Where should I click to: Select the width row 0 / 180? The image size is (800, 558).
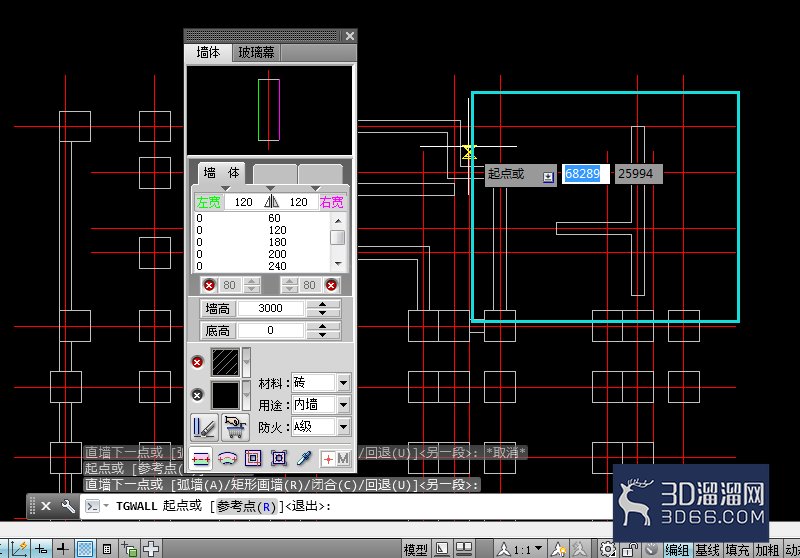(x=262, y=242)
